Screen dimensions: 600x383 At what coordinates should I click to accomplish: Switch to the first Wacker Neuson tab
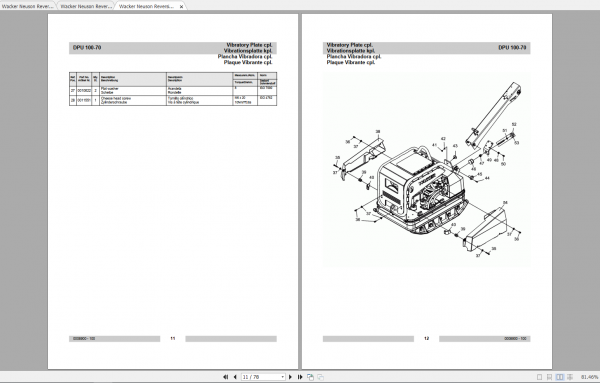coord(28,6)
